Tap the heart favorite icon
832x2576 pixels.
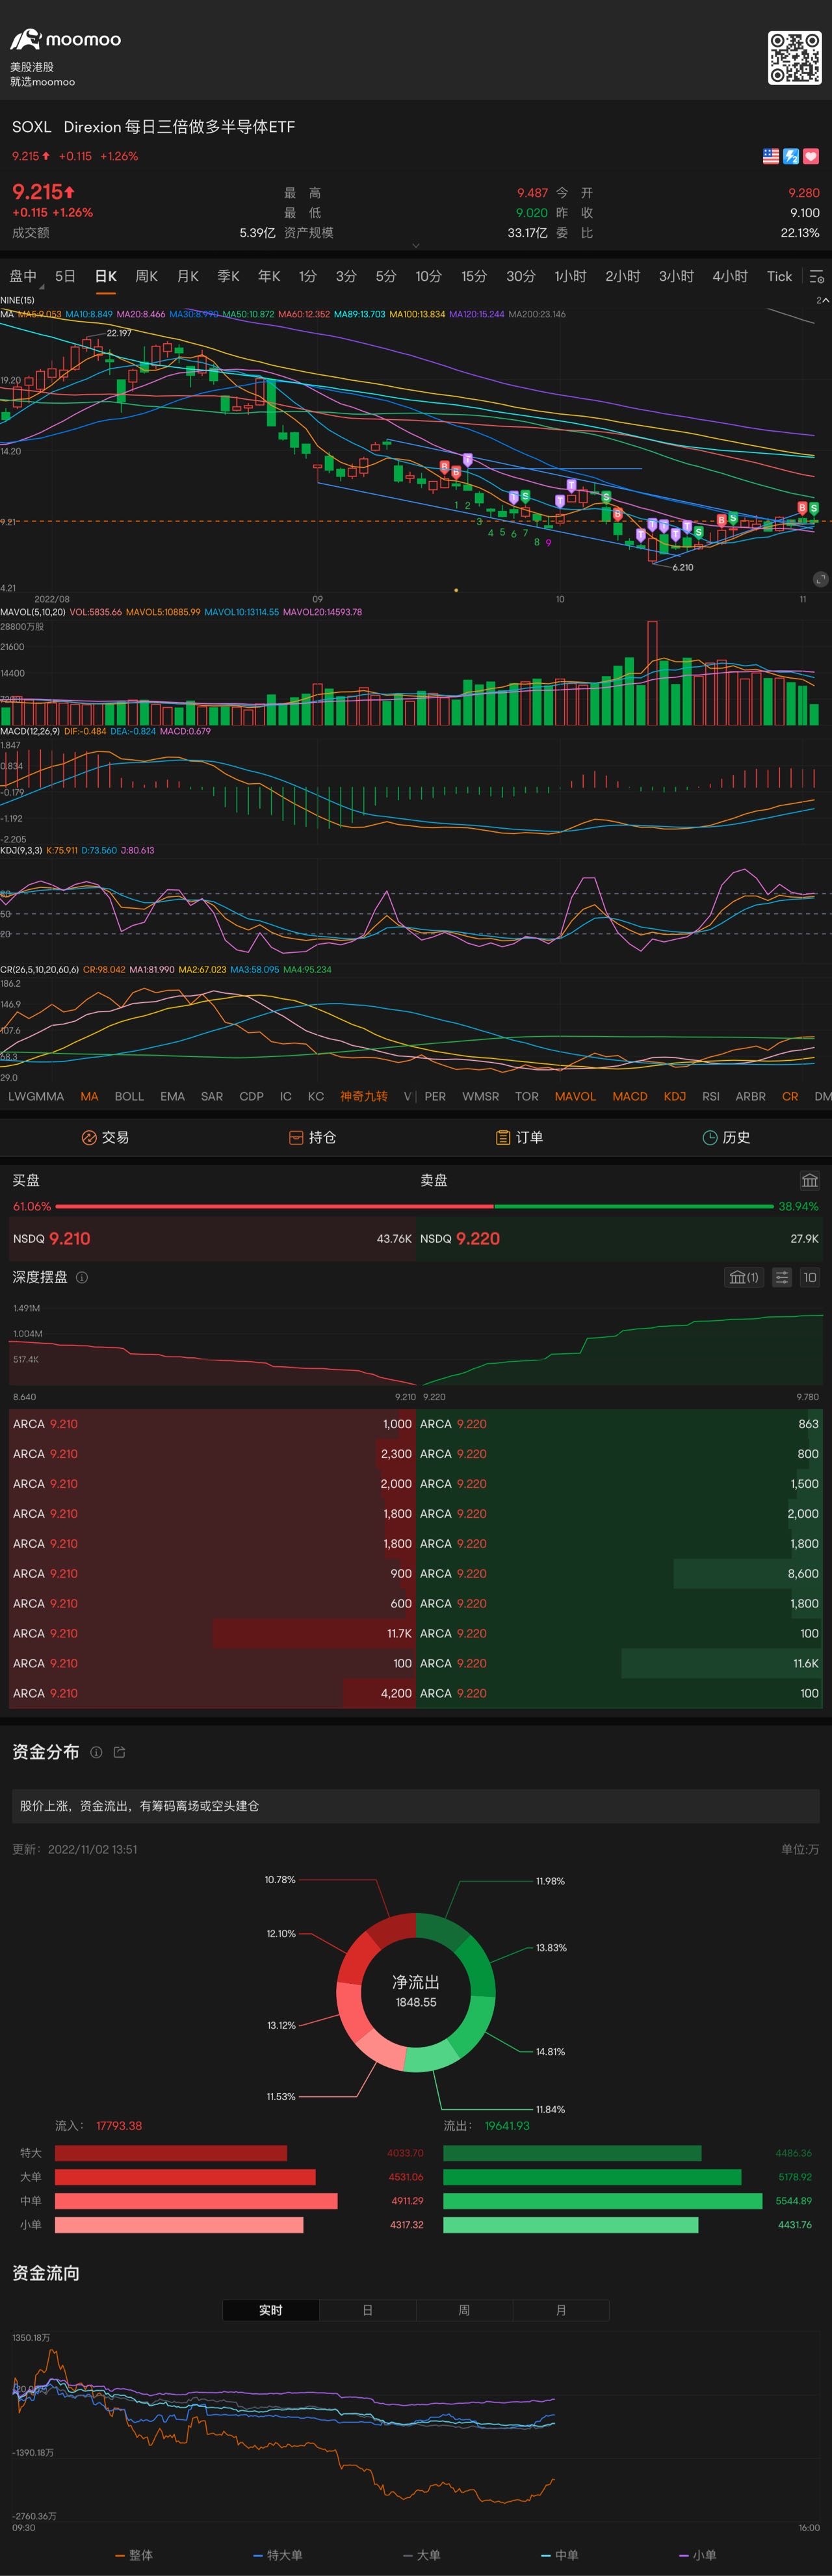tap(811, 156)
